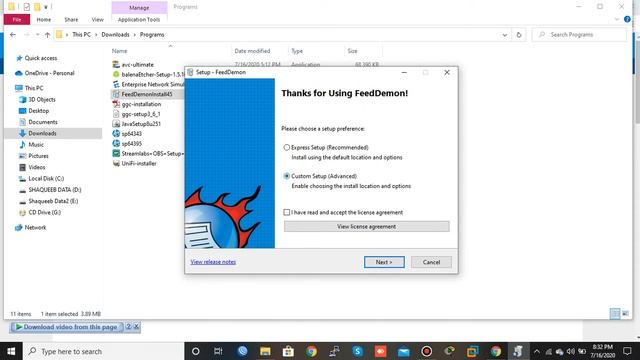
Task: Click Next button in FeedDemon setup
Action: [x=384, y=262]
